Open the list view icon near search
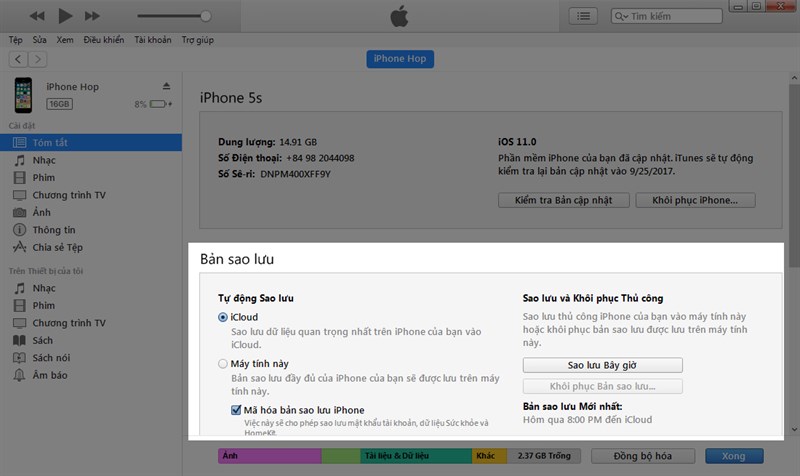Screen dimensions: 800x476 583,16
